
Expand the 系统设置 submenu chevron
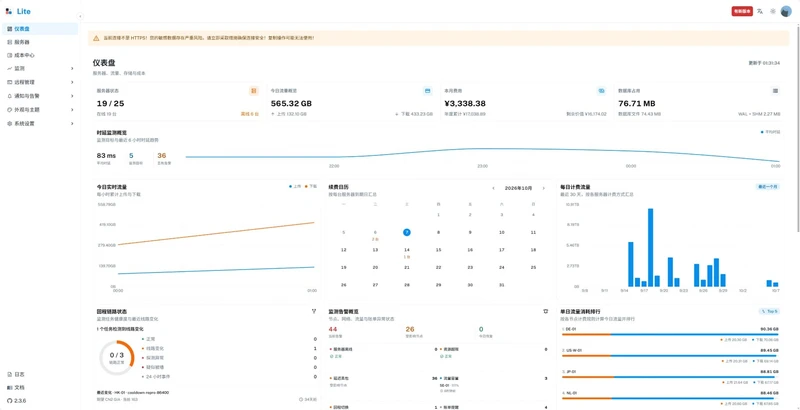(72, 123)
